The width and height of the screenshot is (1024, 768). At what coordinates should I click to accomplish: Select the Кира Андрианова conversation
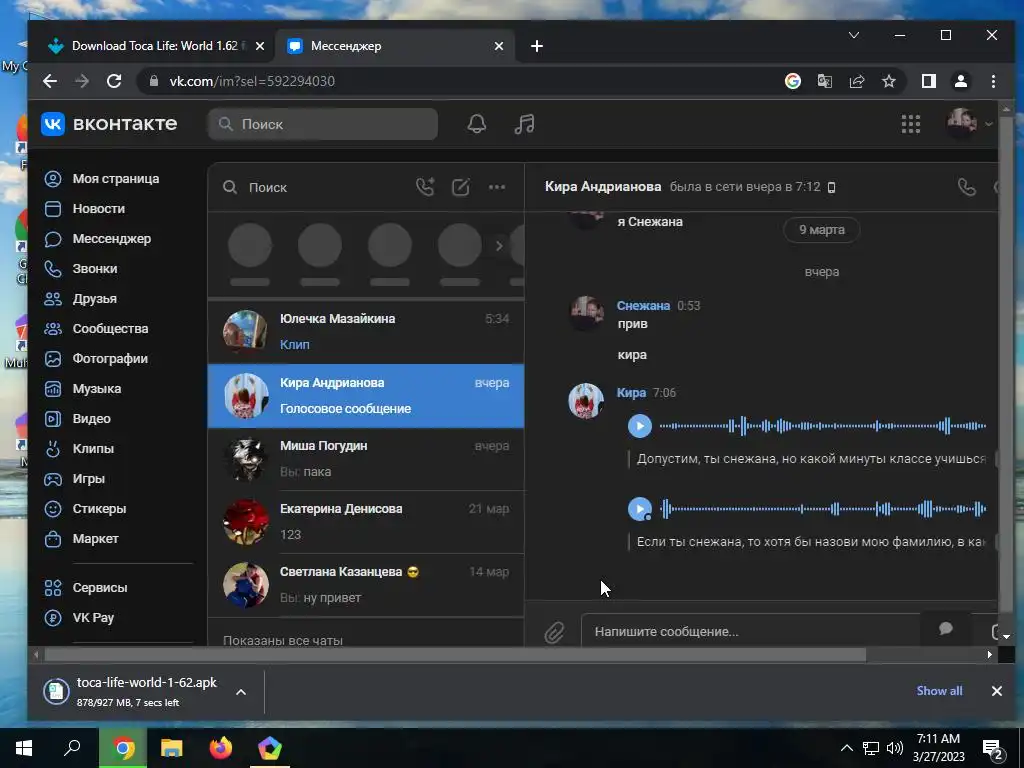[x=366, y=396]
